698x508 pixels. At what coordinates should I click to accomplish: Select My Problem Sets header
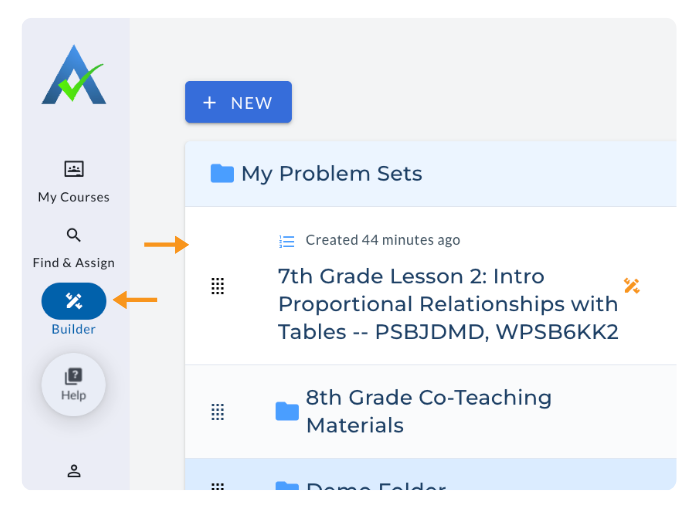point(331,174)
